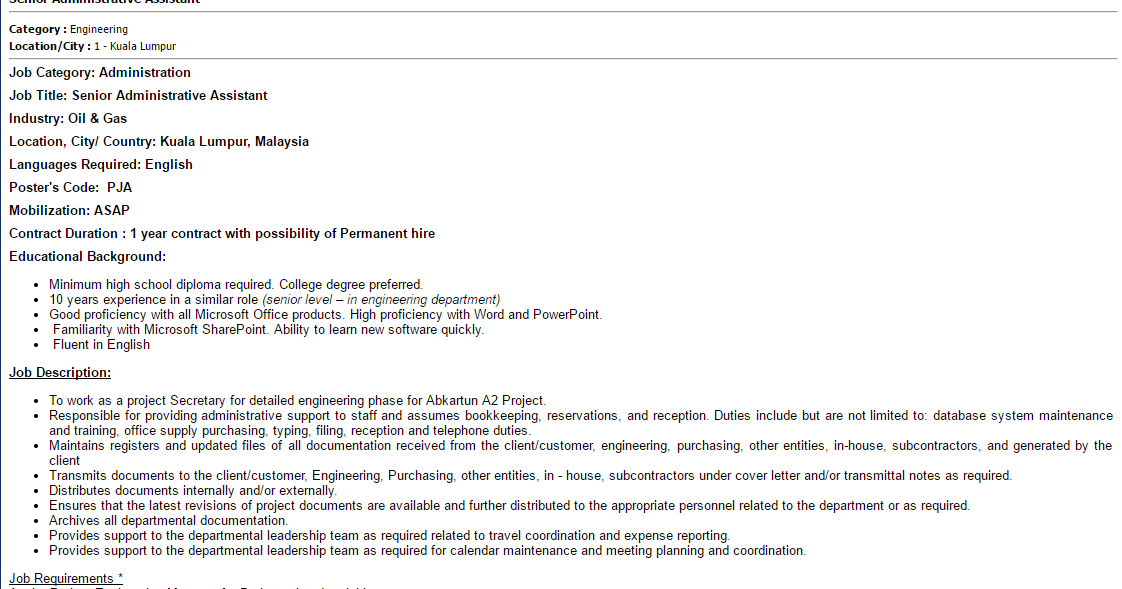Click the Distributes documents internally bullet

point(193,490)
